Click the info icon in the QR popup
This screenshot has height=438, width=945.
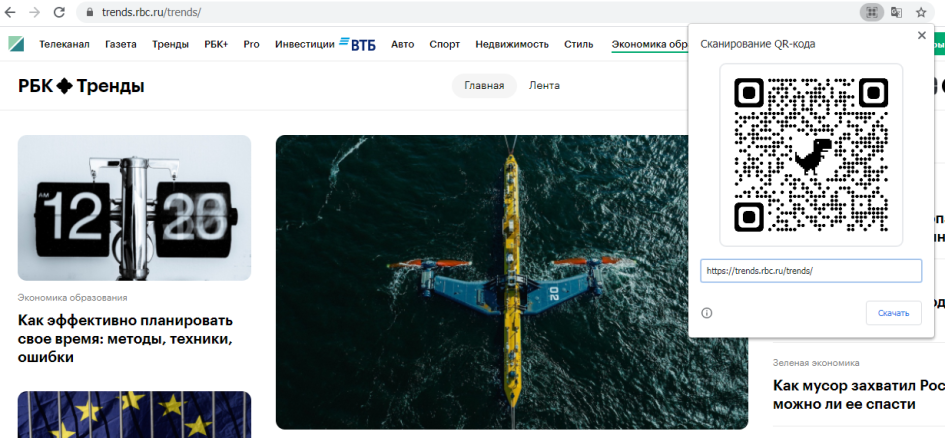click(707, 313)
